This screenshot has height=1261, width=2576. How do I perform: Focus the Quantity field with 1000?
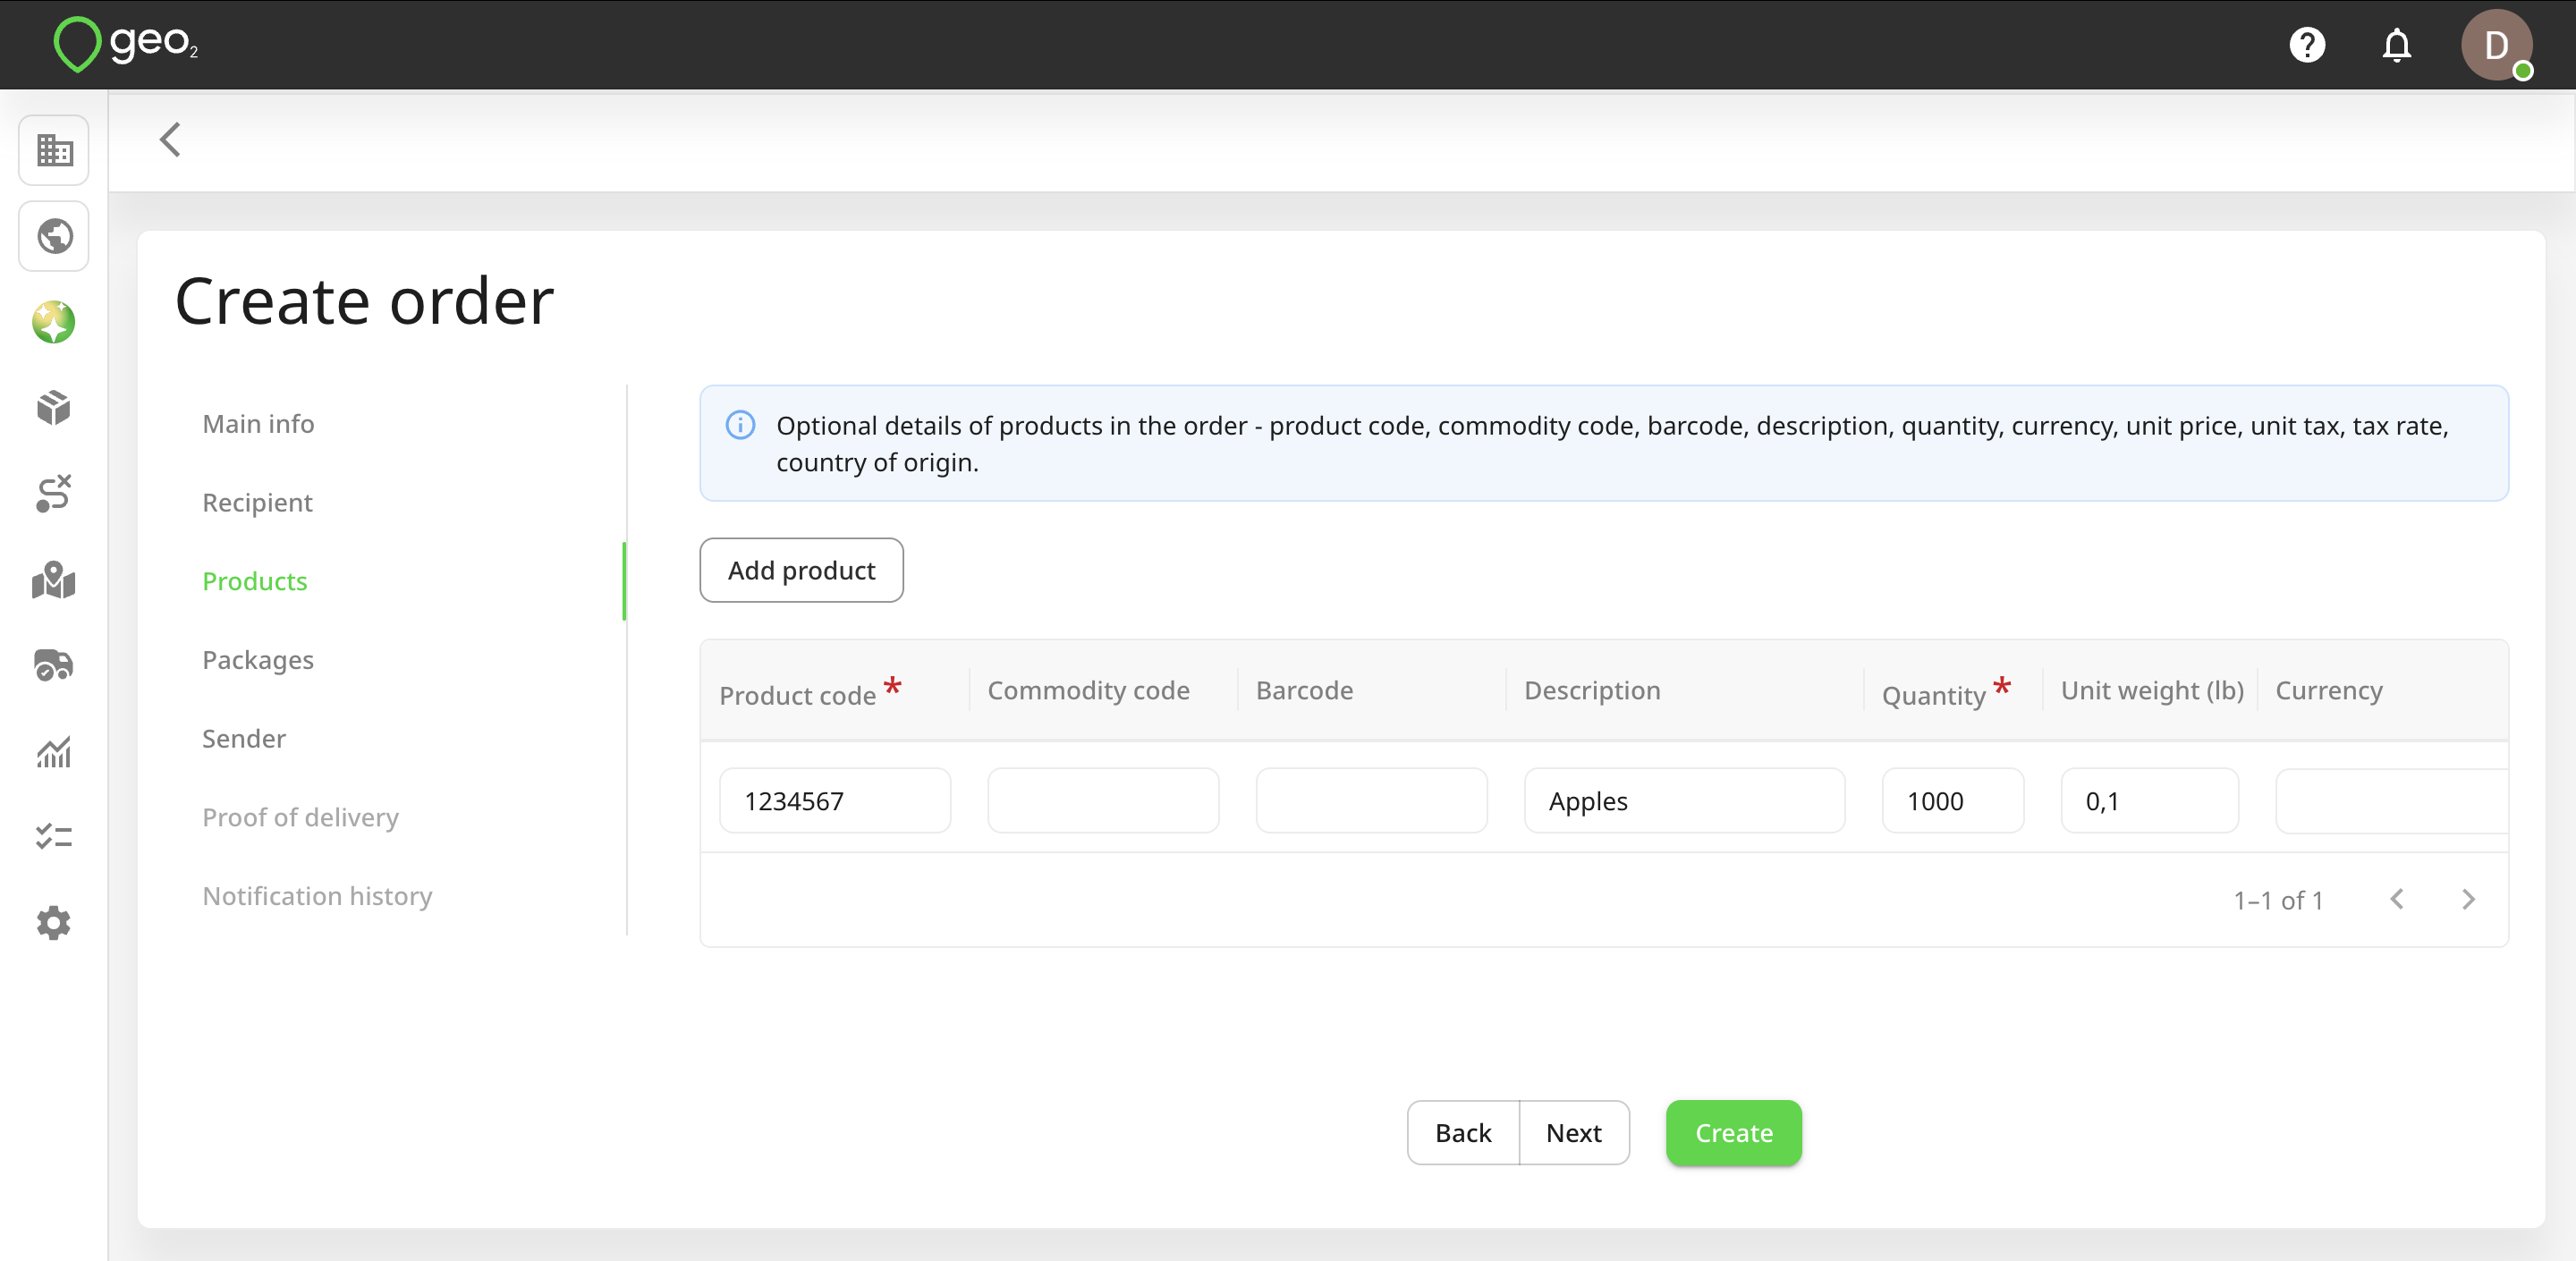pyautogui.click(x=1953, y=801)
